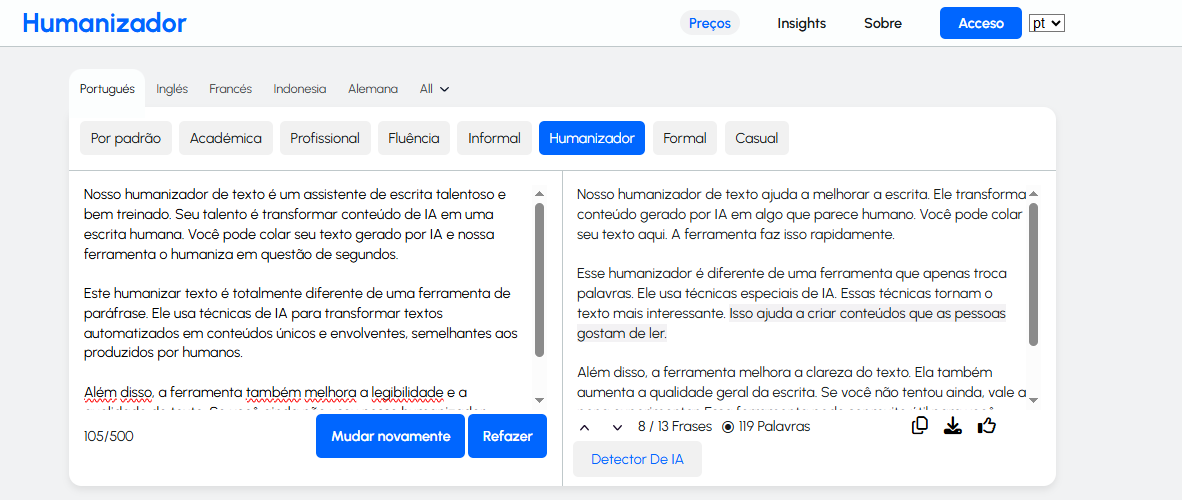The width and height of the screenshot is (1182, 500).
Task: Open the pt language selector dropdown
Action: [x=1047, y=23]
